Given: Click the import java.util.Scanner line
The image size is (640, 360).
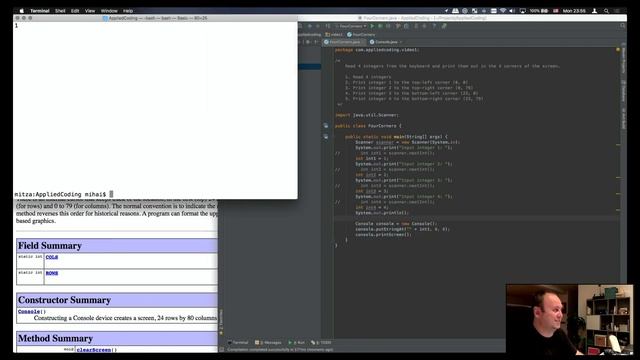Looking at the screenshot, I should click(x=367, y=115).
